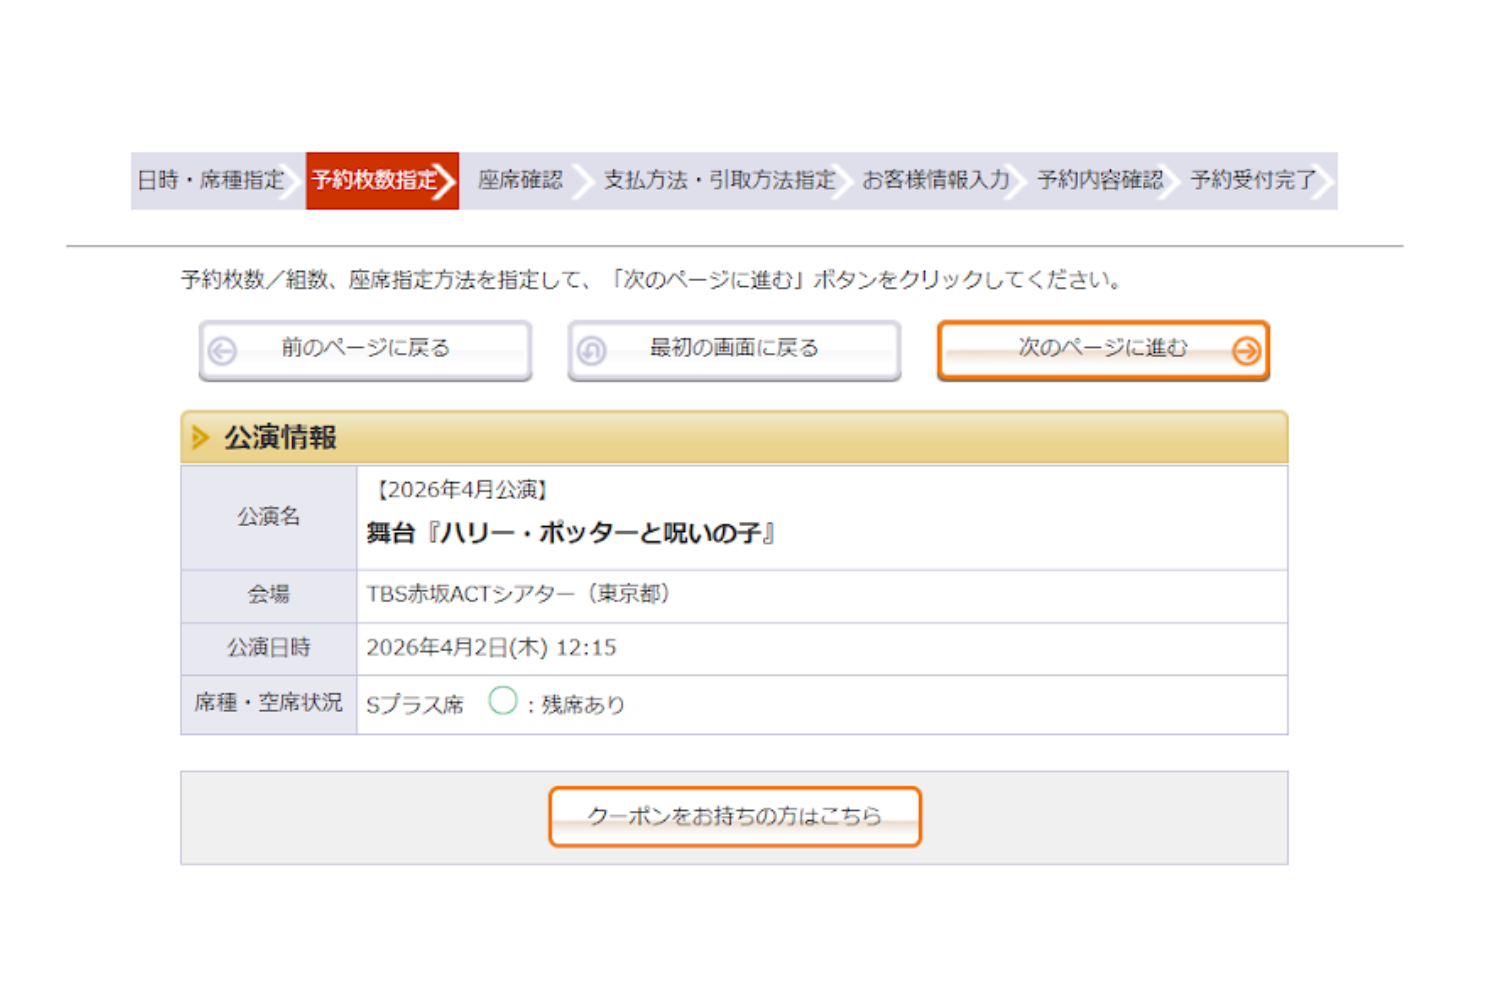Select the 予約受付完了 step

coord(1252,181)
